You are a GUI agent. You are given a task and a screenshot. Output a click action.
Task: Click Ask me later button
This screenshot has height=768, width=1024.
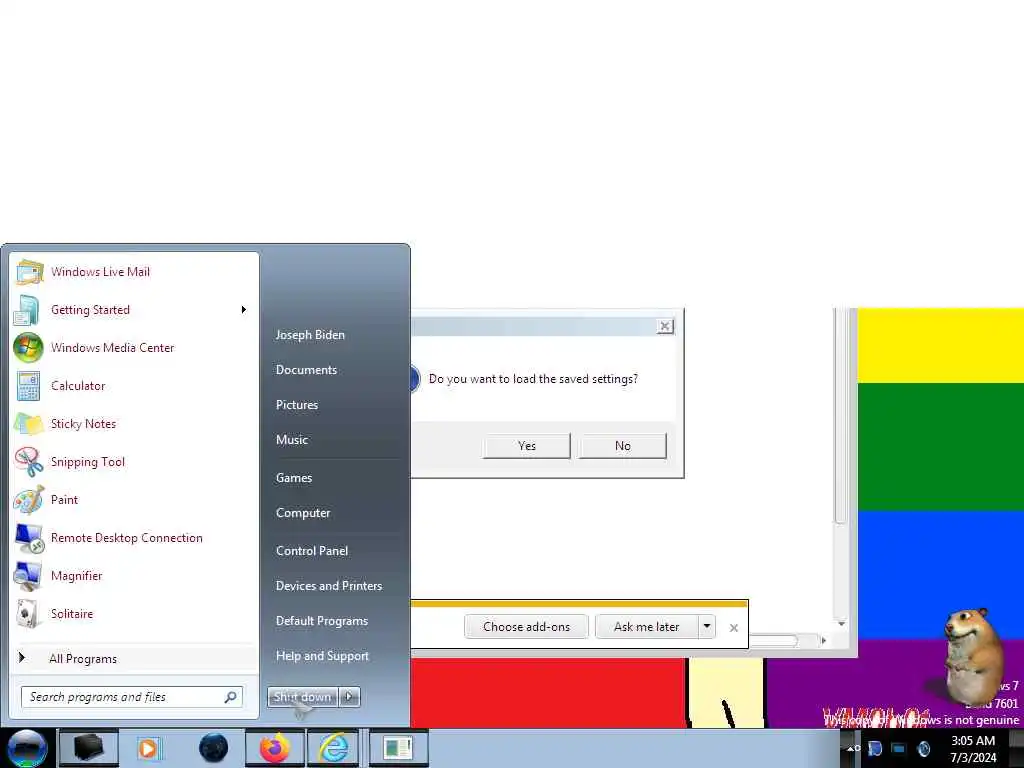coord(647,627)
